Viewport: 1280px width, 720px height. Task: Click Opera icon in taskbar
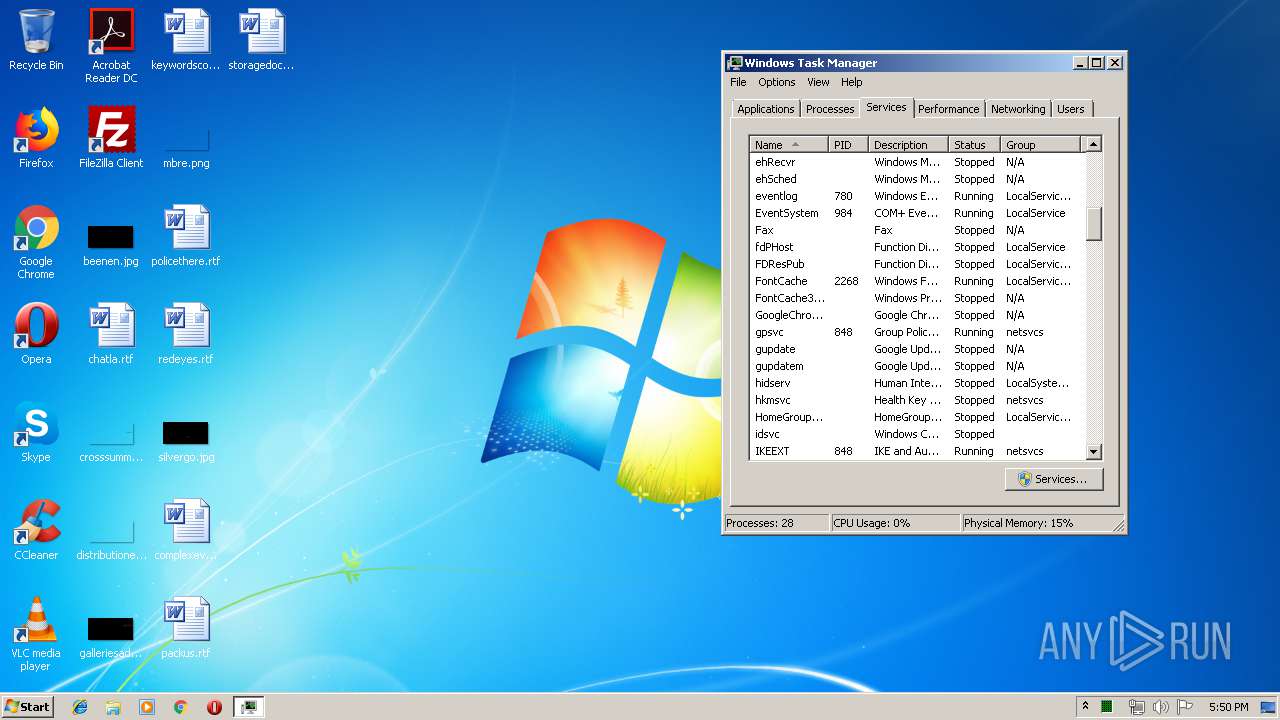click(x=214, y=707)
